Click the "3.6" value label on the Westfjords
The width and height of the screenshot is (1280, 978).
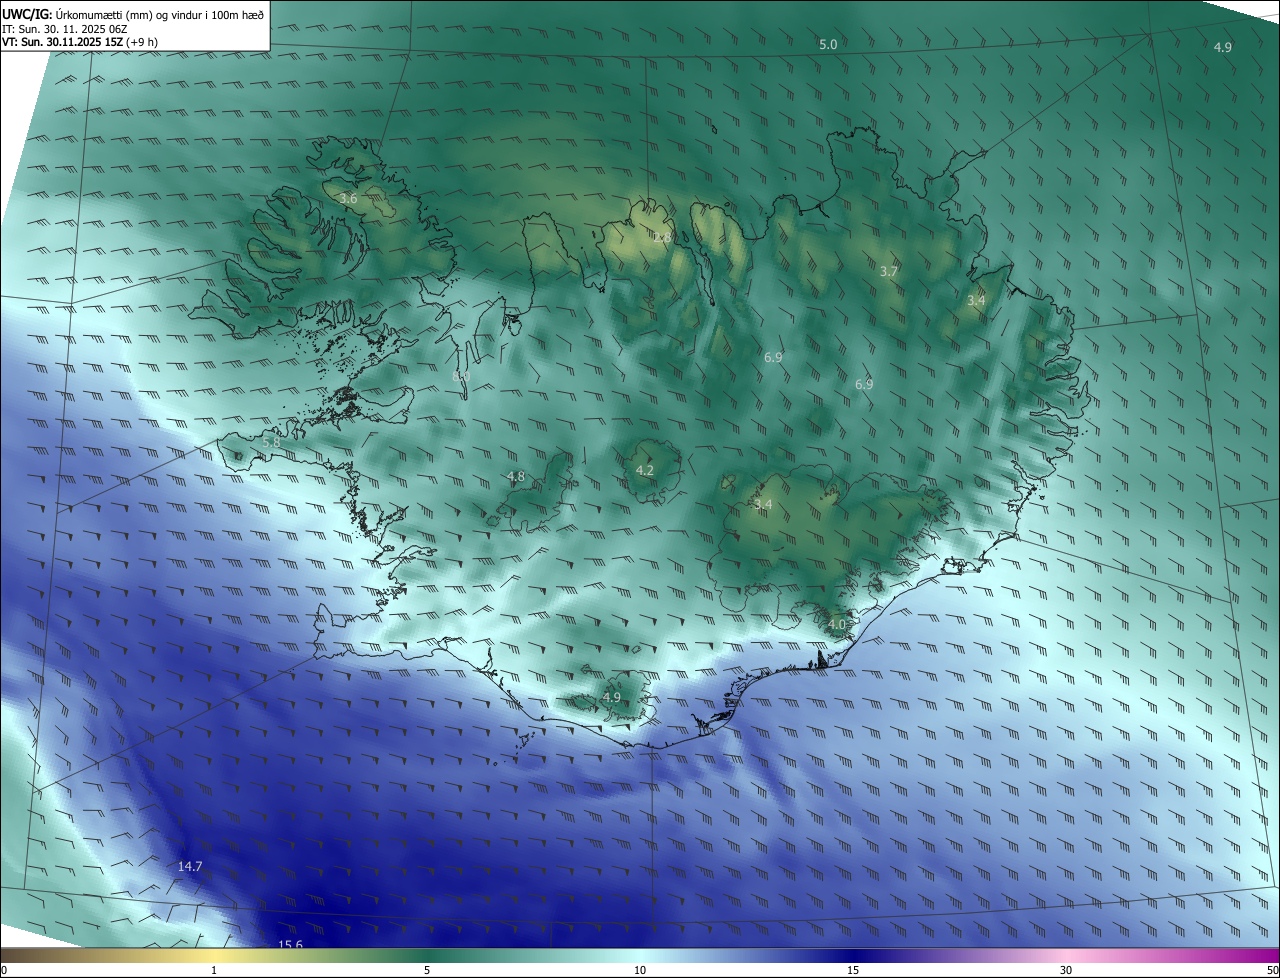tap(348, 199)
